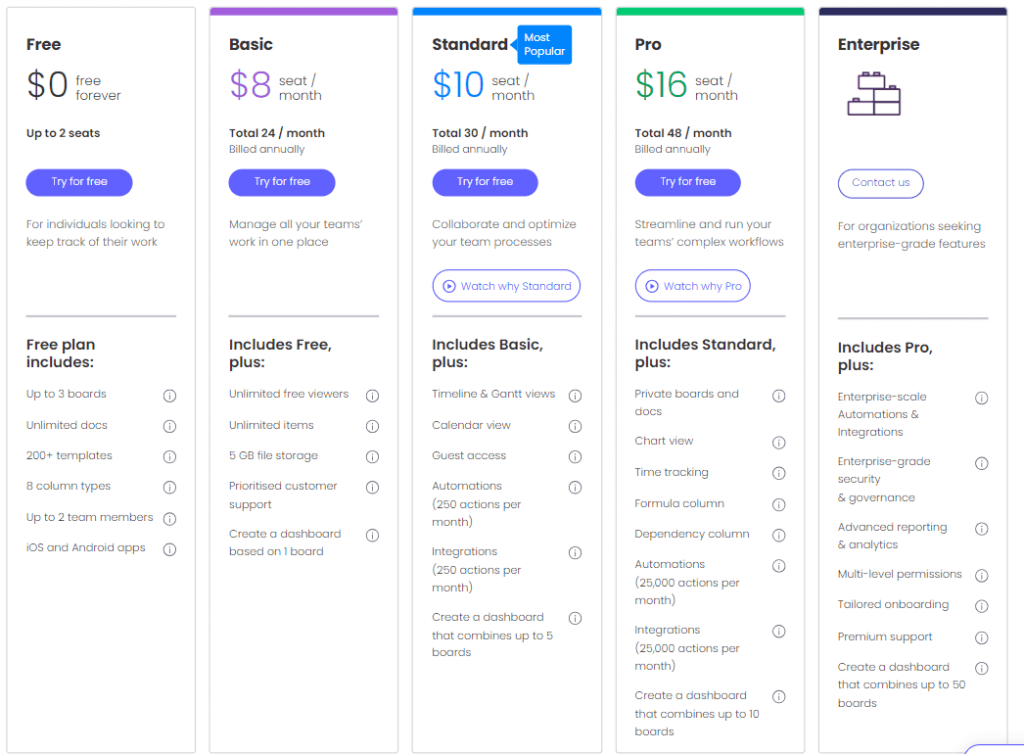Viewport: 1024px width, 754px height.
Task: Click info icon next to Time tracking
Action: point(778,473)
